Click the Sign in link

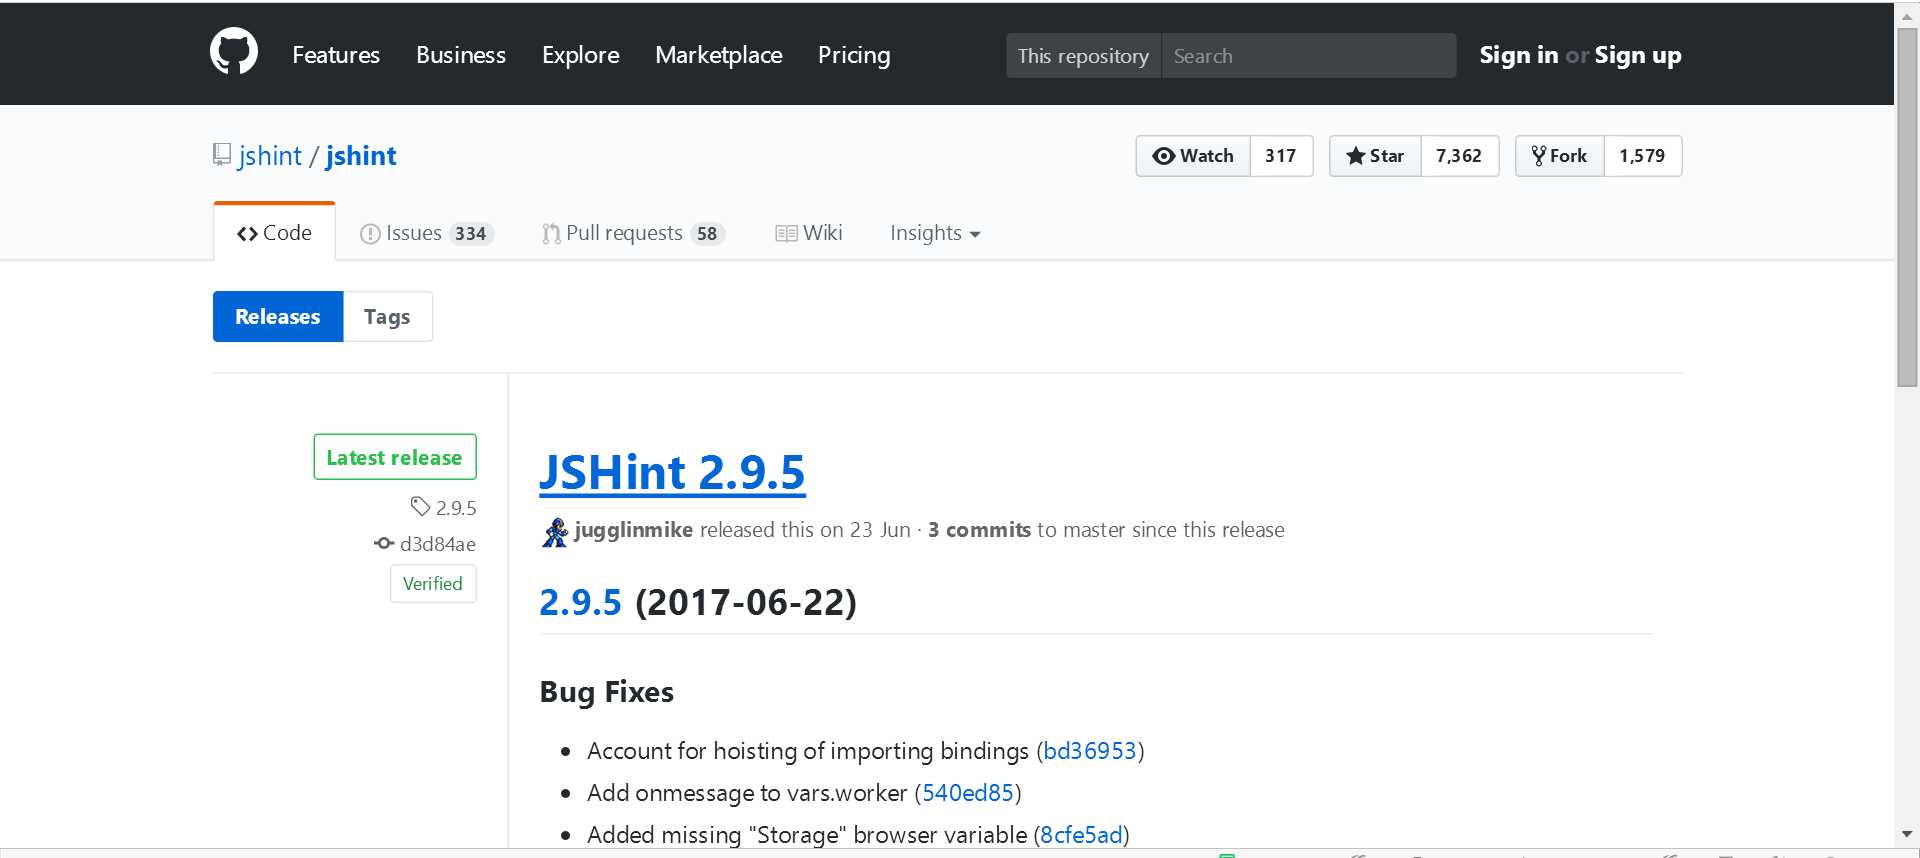tap(1518, 55)
